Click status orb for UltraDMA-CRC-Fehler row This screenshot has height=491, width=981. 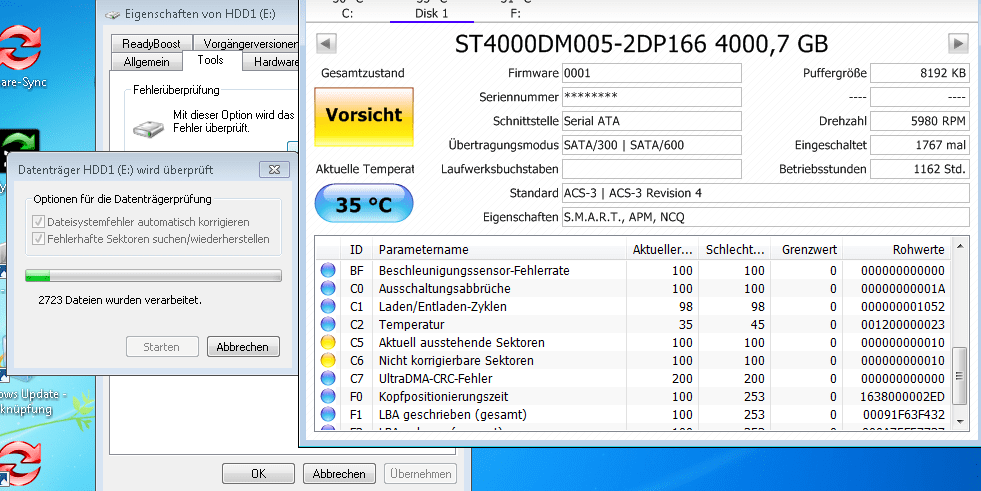(328, 378)
